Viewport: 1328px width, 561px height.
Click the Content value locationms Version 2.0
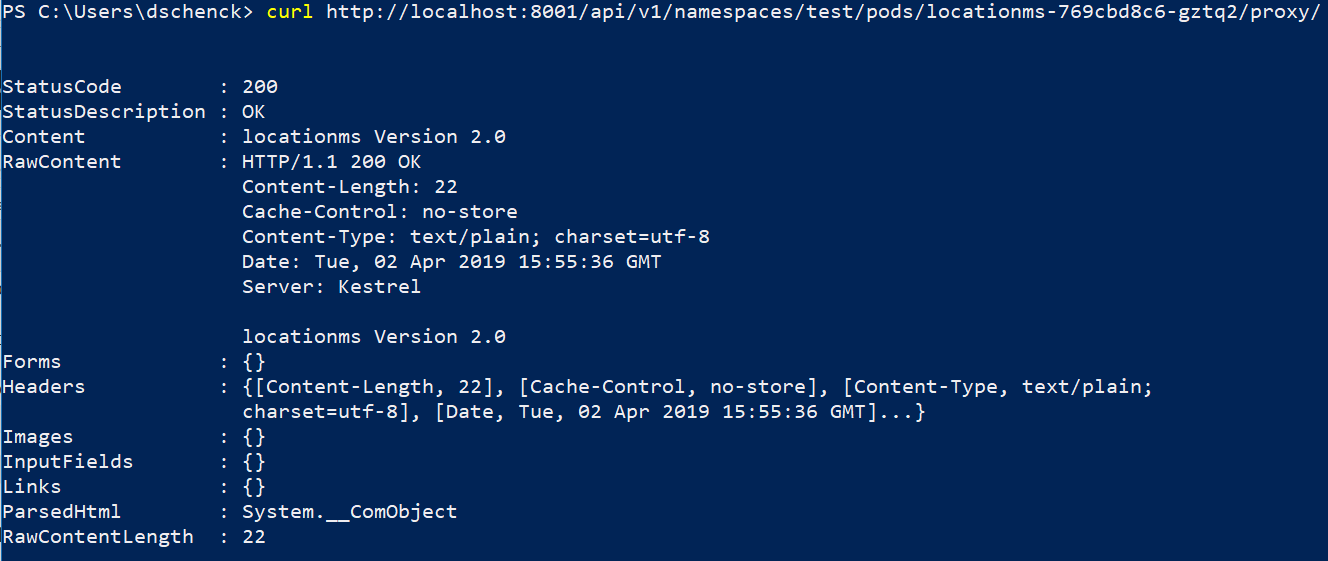click(374, 137)
